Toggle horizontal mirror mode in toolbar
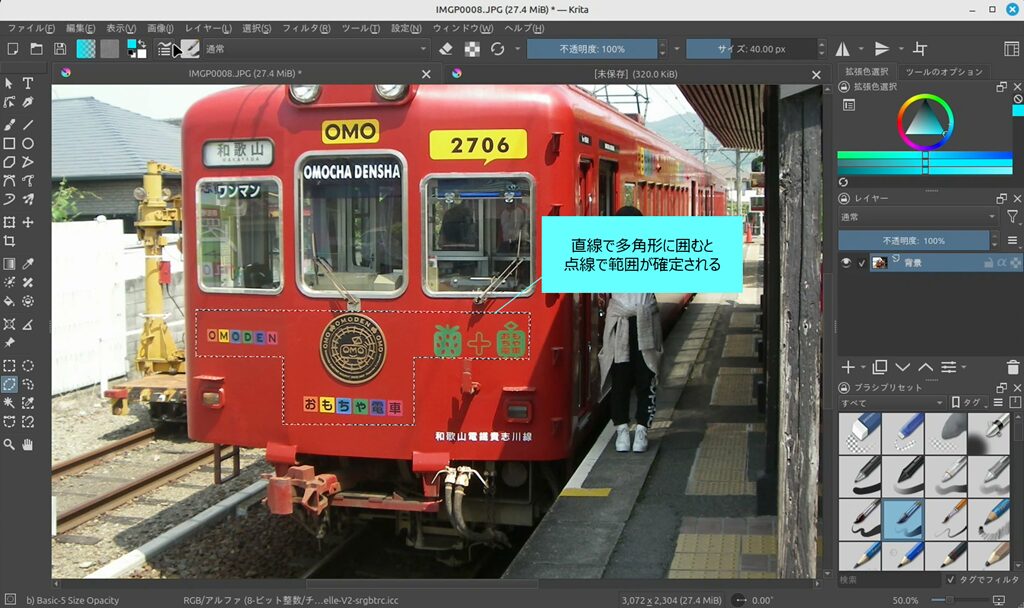This screenshot has height=608, width=1024. (x=842, y=48)
